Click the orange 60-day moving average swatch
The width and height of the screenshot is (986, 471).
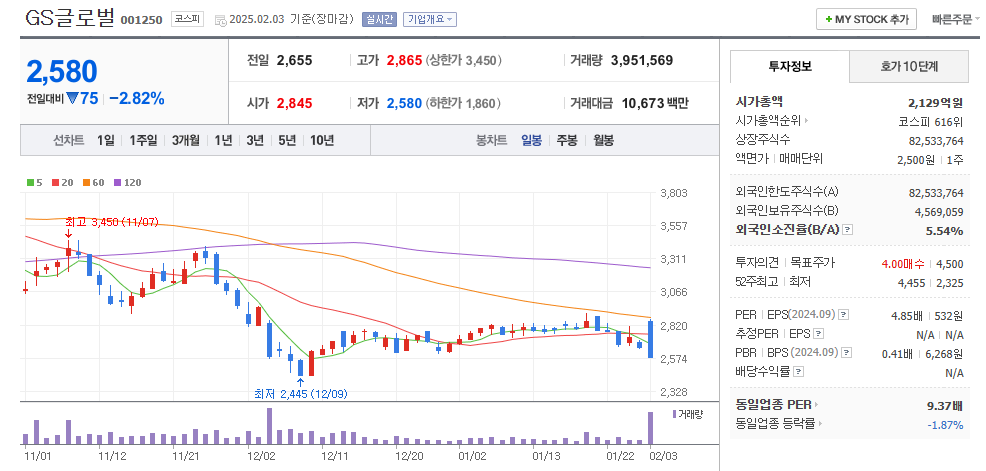point(86,183)
